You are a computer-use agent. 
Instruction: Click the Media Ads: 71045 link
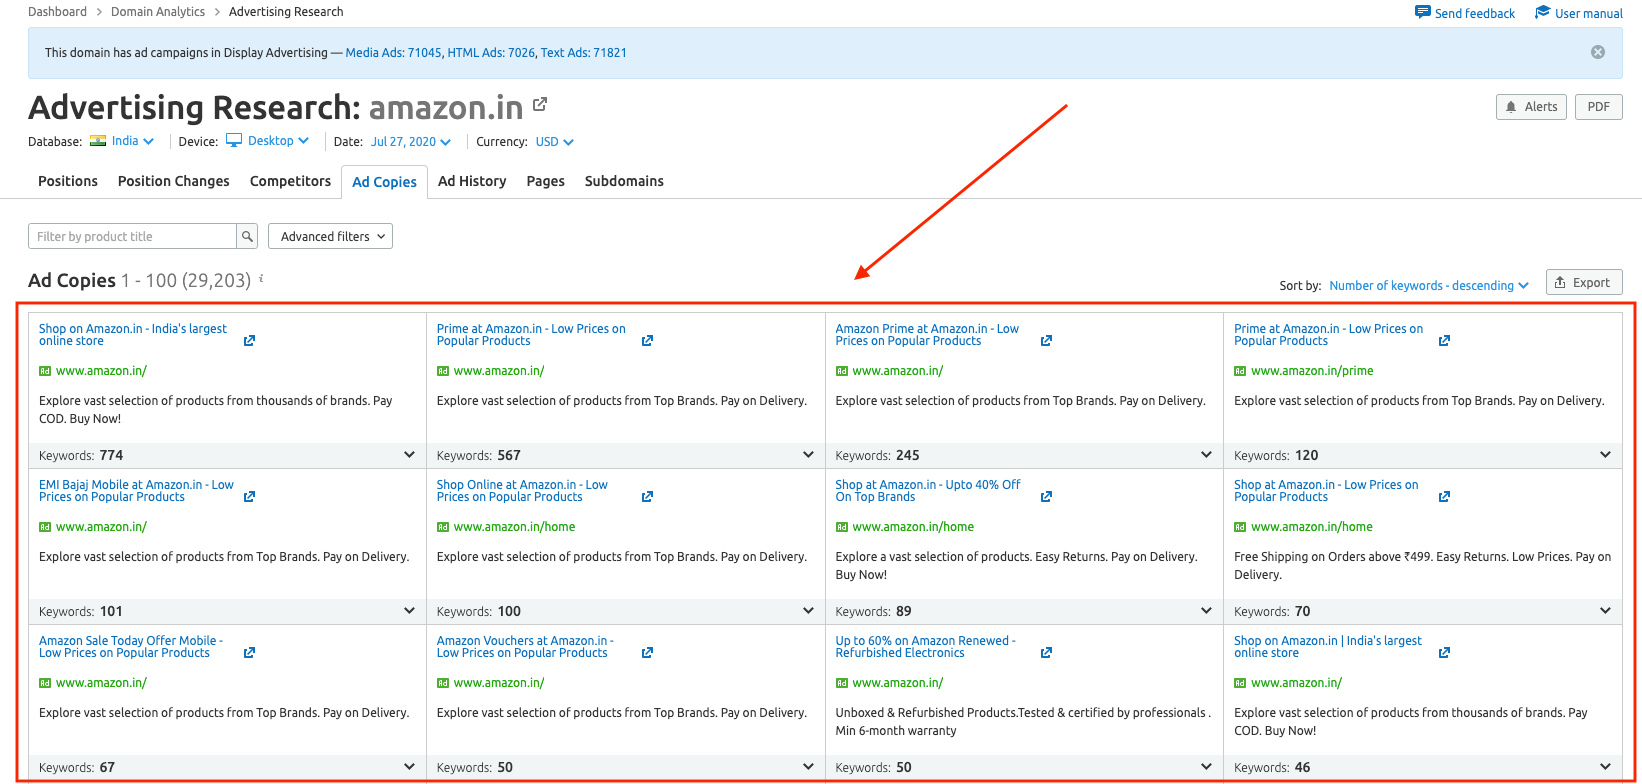coord(393,53)
